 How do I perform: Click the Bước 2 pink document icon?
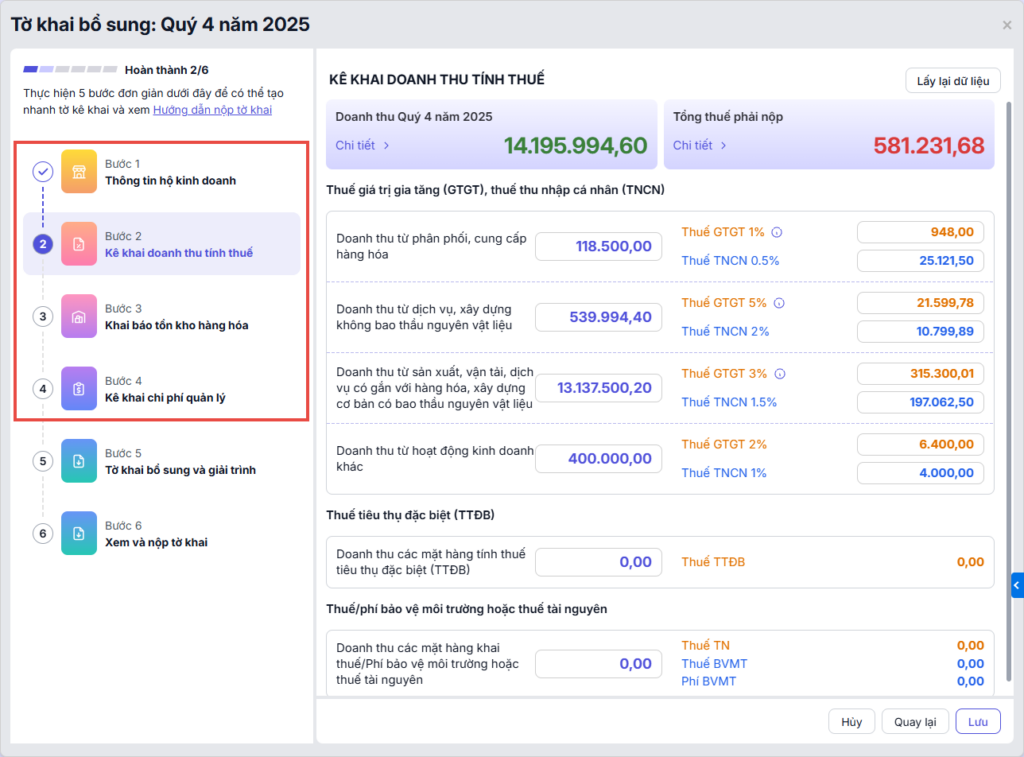[79, 244]
